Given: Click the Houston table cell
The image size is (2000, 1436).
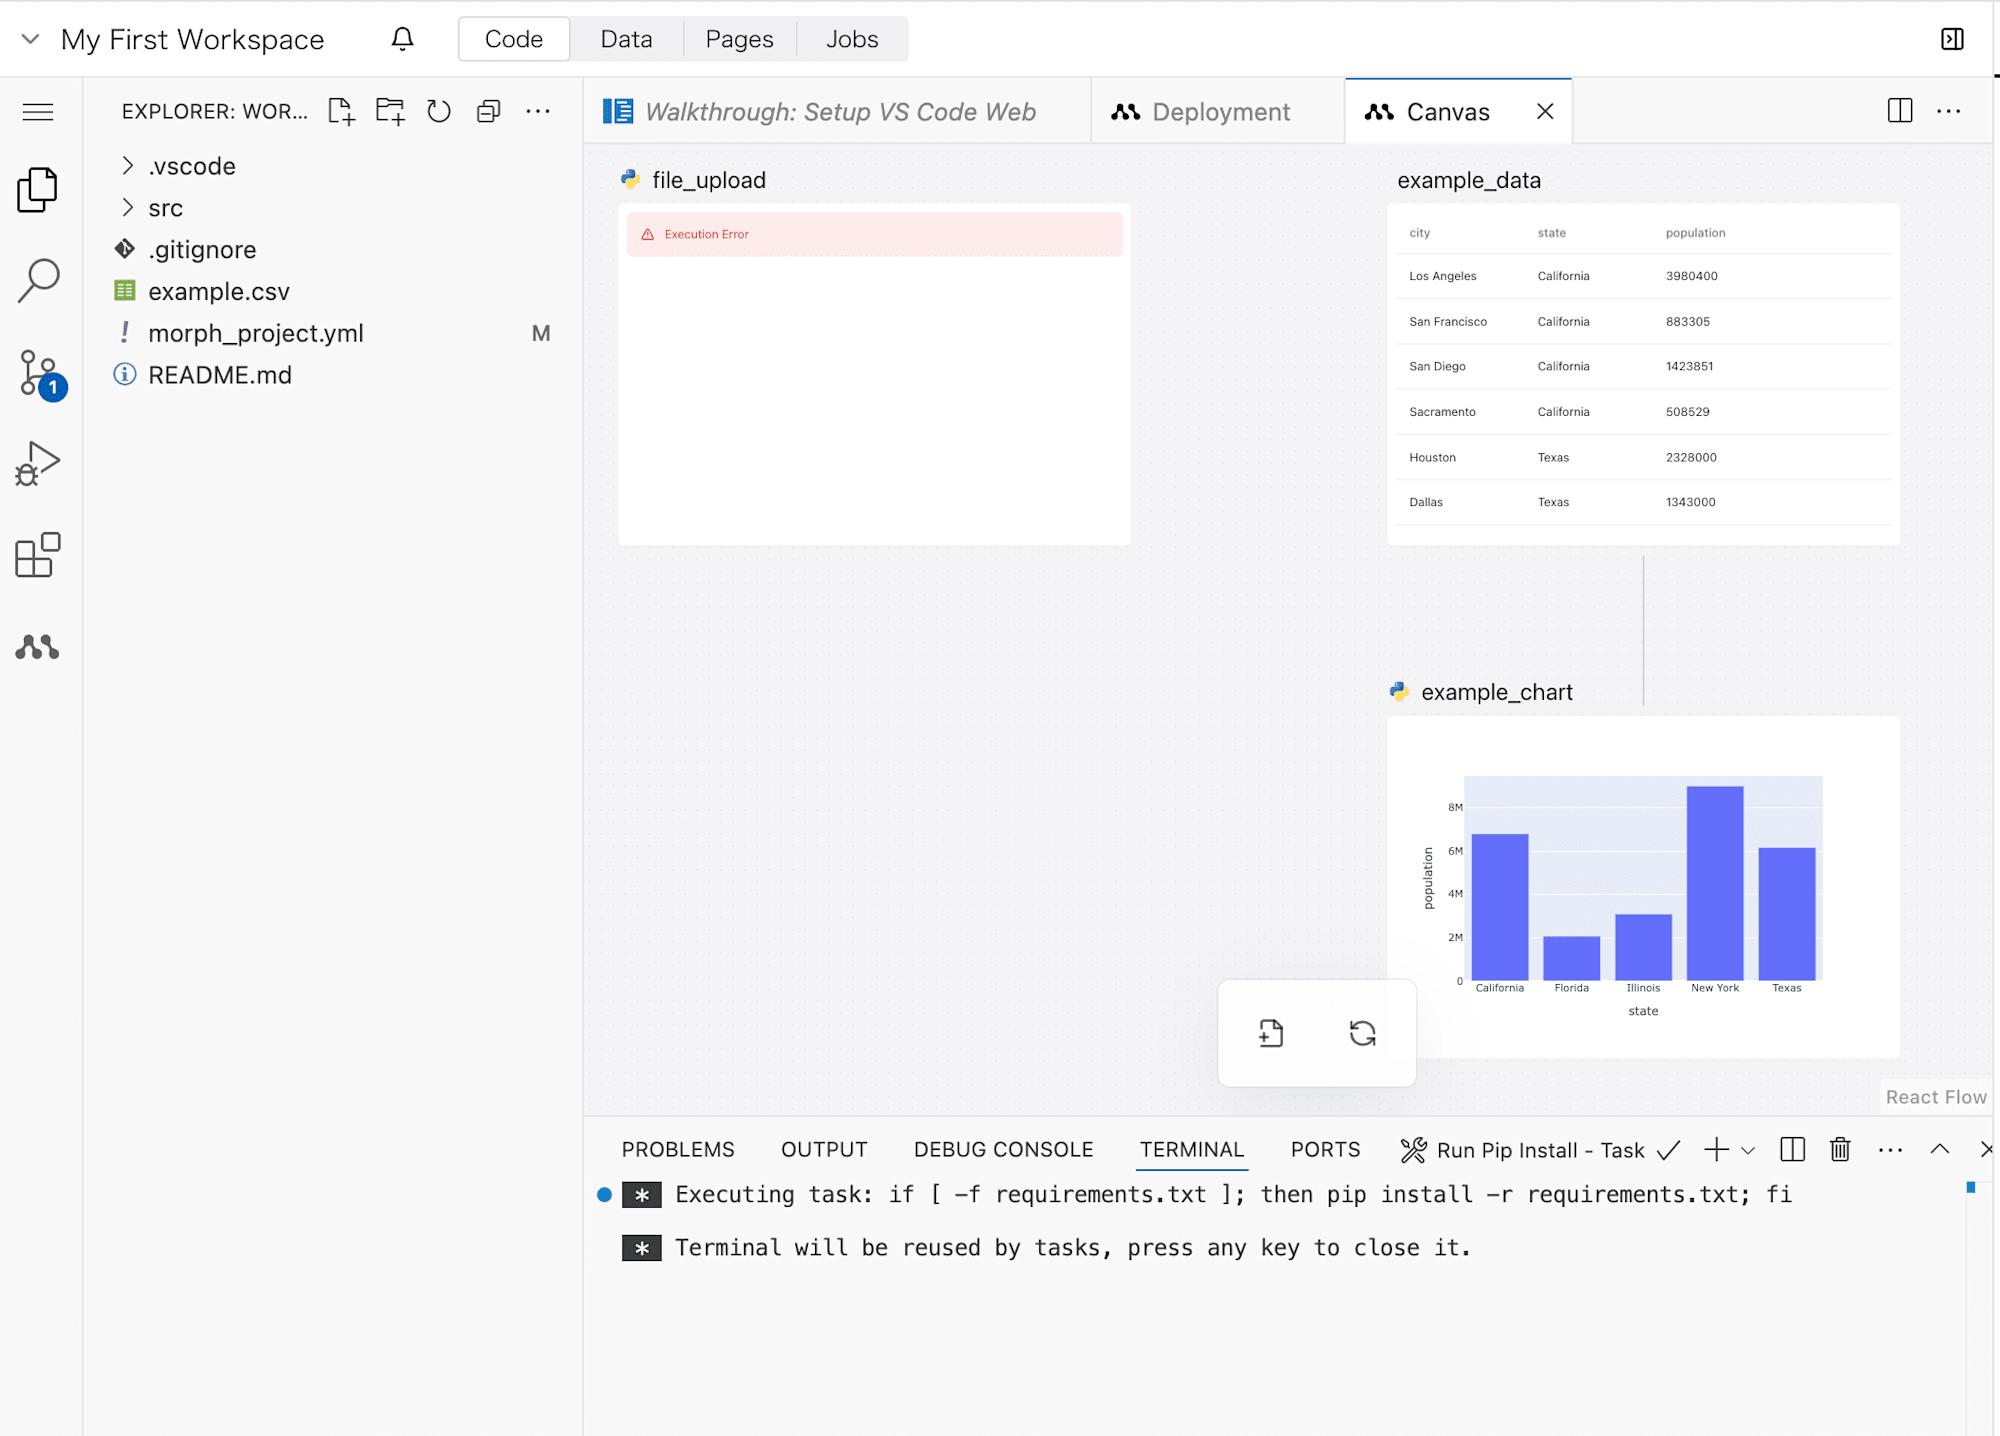Looking at the screenshot, I should [1433, 457].
